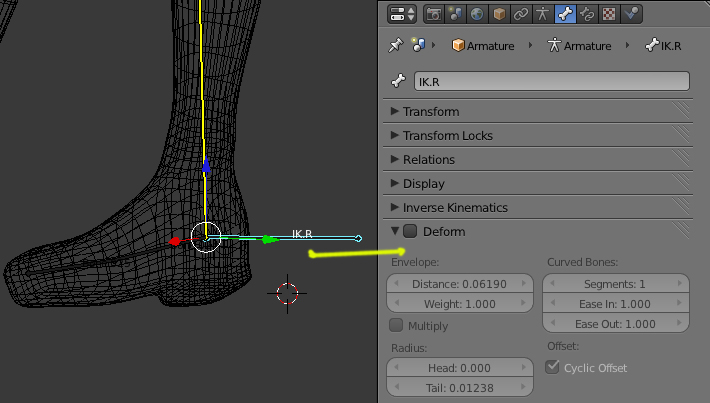This screenshot has width=710, height=403.
Task: Open the Texture checker tab
Action: tap(609, 14)
